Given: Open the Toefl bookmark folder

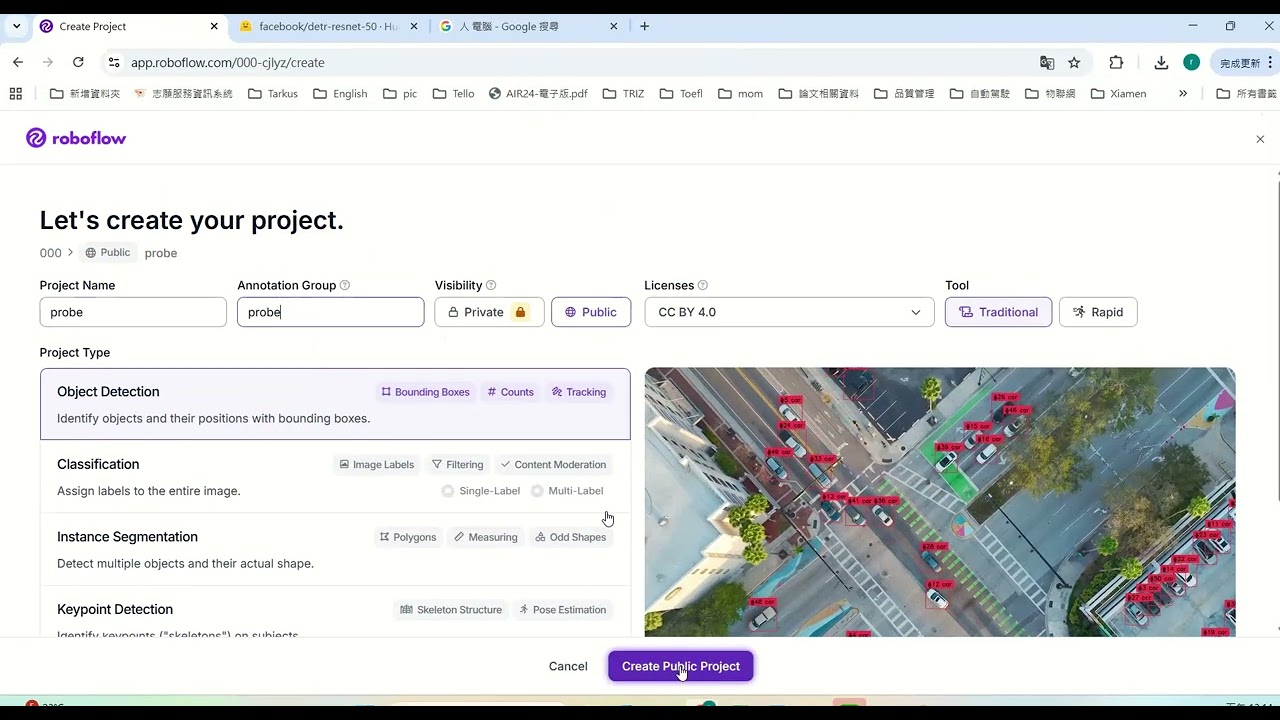Looking at the screenshot, I should pyautogui.click(x=681, y=93).
